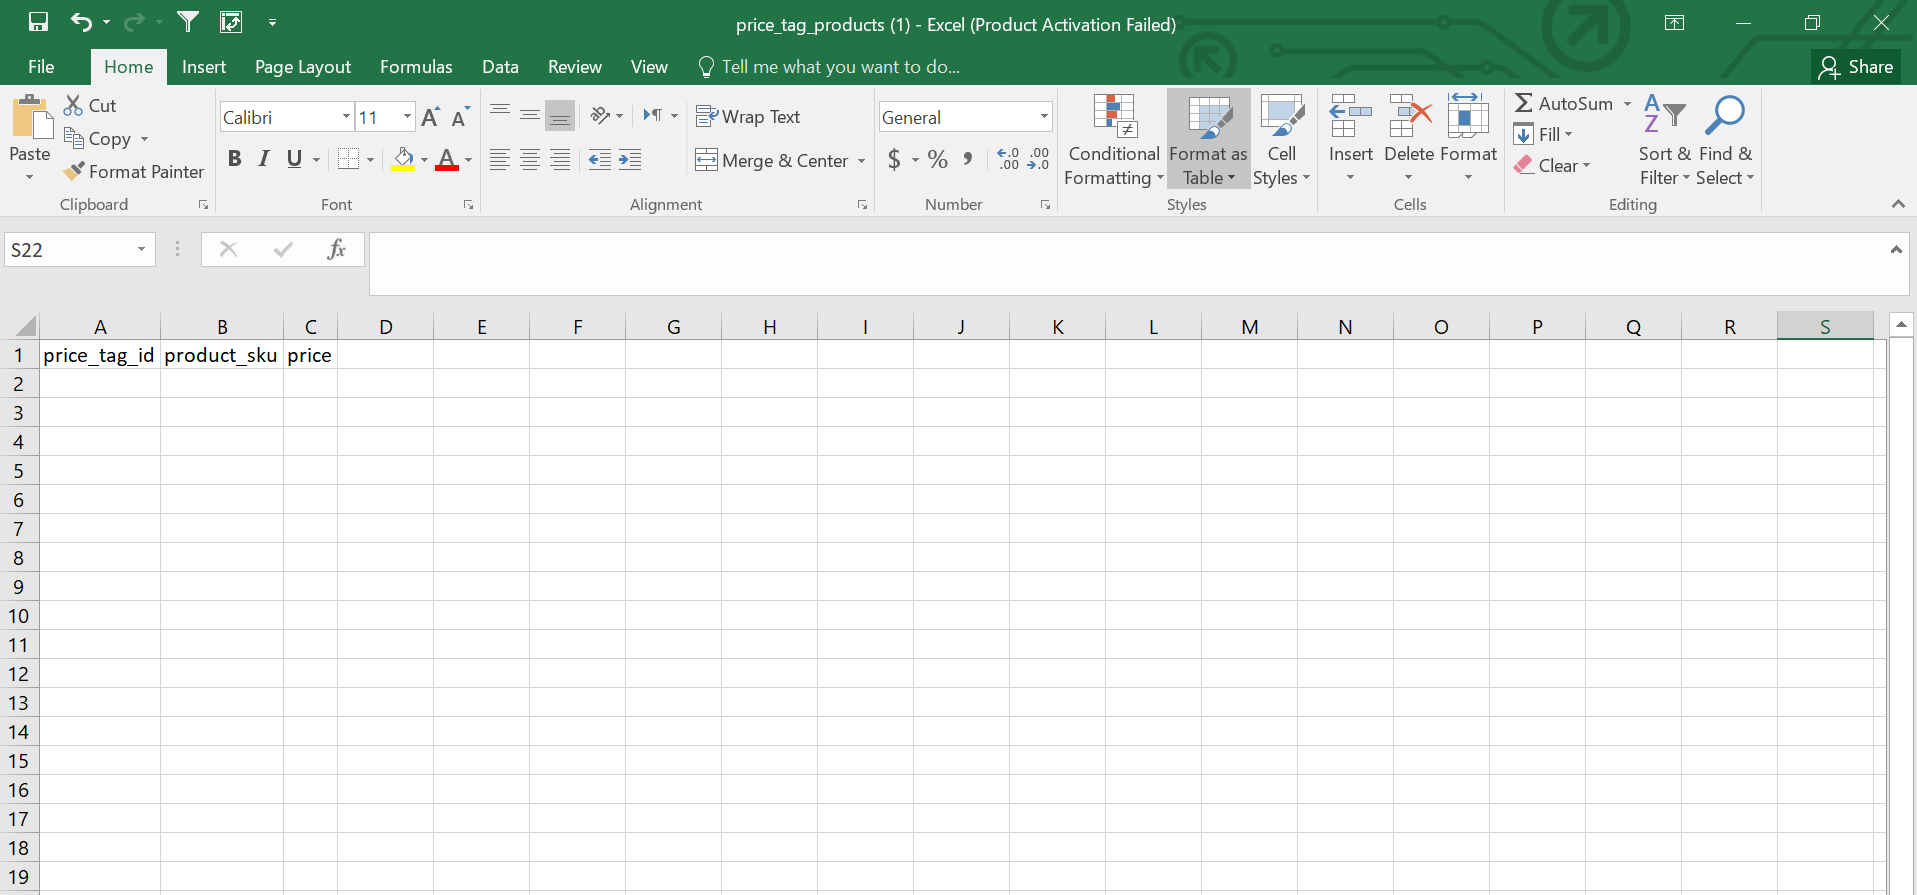Click the Paste clipboard icon
The image size is (1917, 895).
pyautogui.click(x=31, y=118)
